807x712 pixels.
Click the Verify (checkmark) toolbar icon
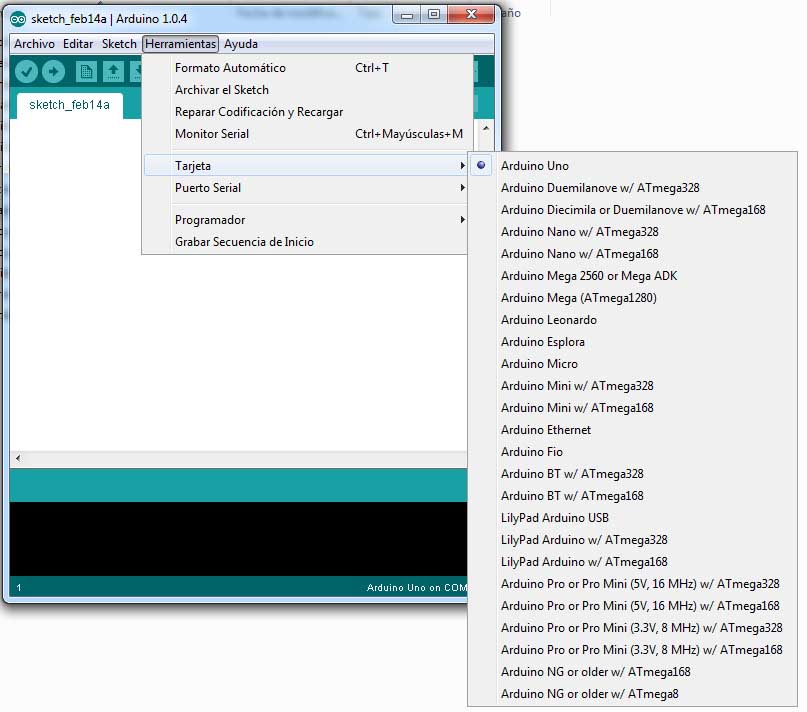click(26, 72)
